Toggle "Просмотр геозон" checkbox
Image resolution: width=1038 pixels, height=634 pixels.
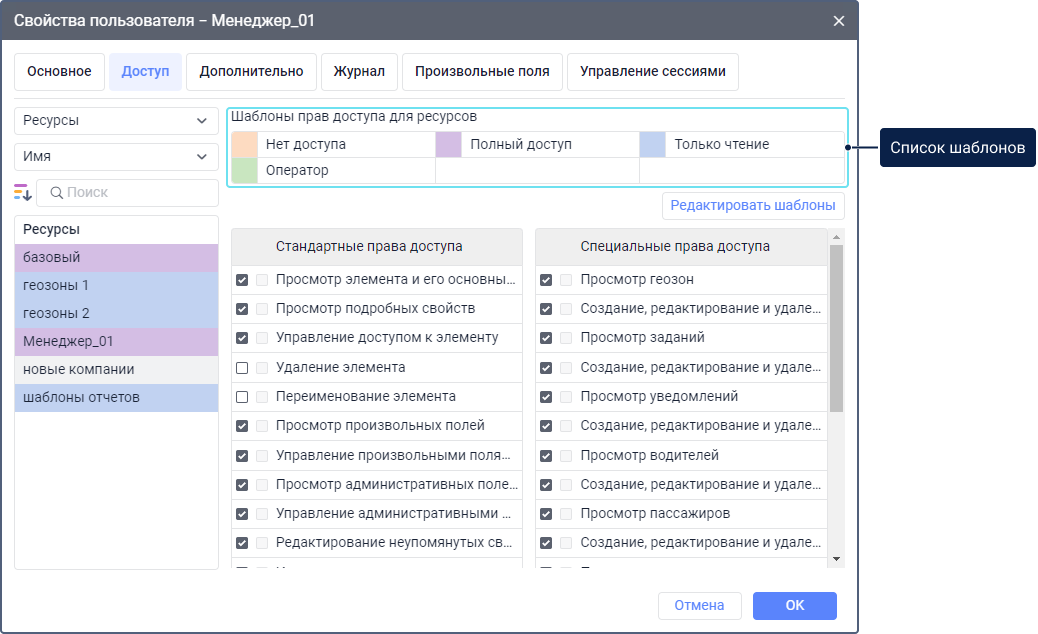click(546, 280)
